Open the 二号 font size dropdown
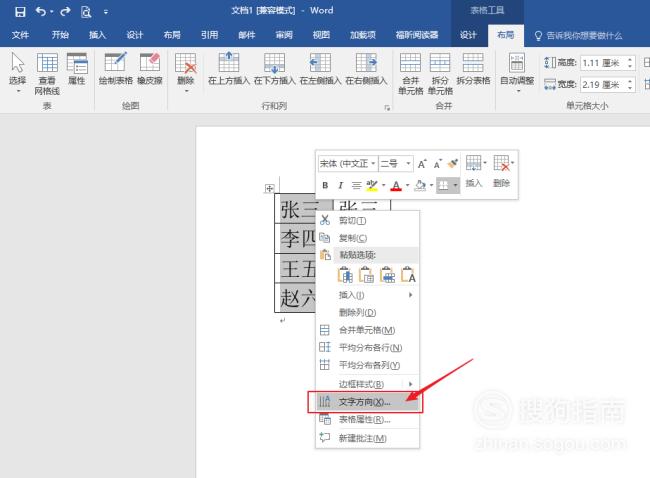This screenshot has height=478, width=650. click(408, 163)
